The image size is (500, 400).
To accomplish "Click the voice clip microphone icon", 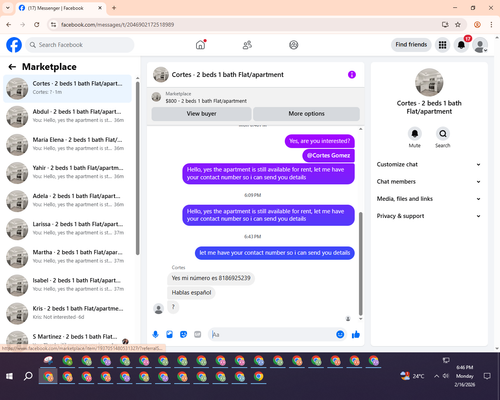I will pos(155,334).
